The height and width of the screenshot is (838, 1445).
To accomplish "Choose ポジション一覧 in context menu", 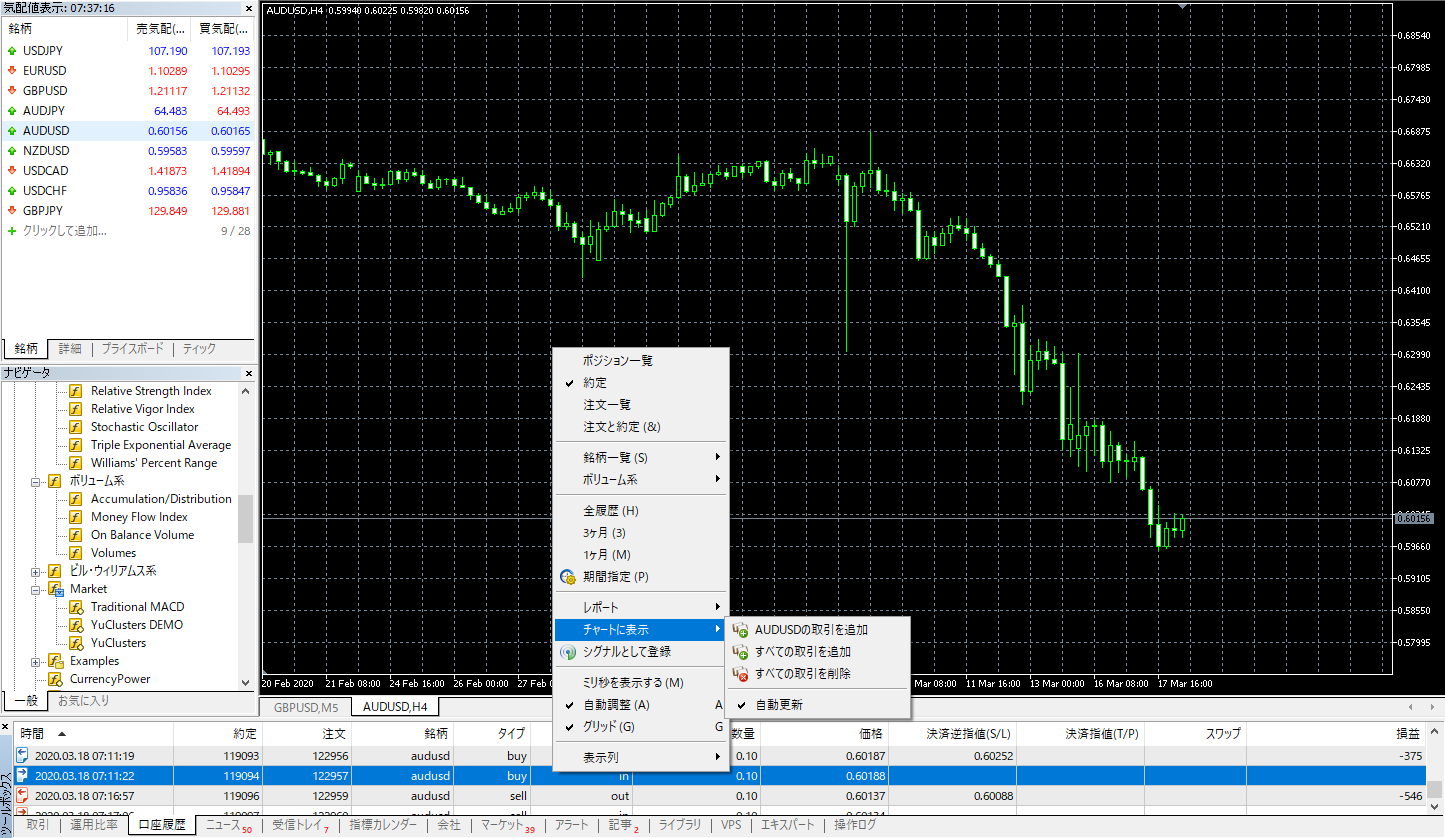I will [642, 361].
